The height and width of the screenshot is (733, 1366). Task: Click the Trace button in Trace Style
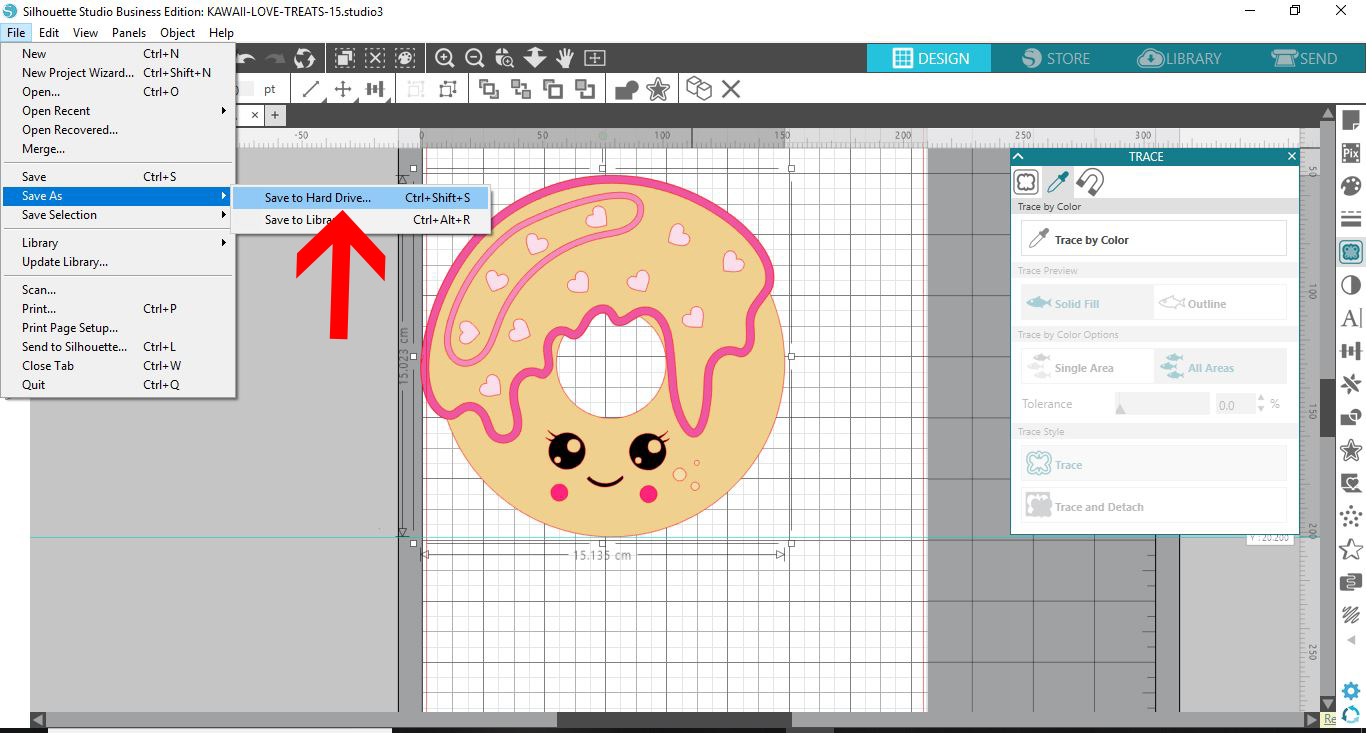(x=1154, y=464)
